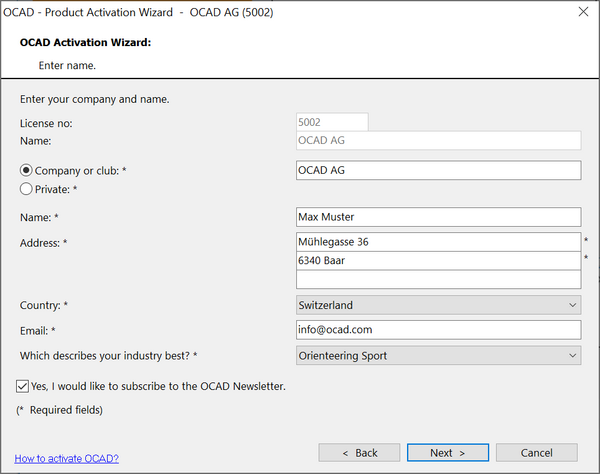Click the address line Mühlegasse 36
This screenshot has height=474, width=600.
point(439,242)
